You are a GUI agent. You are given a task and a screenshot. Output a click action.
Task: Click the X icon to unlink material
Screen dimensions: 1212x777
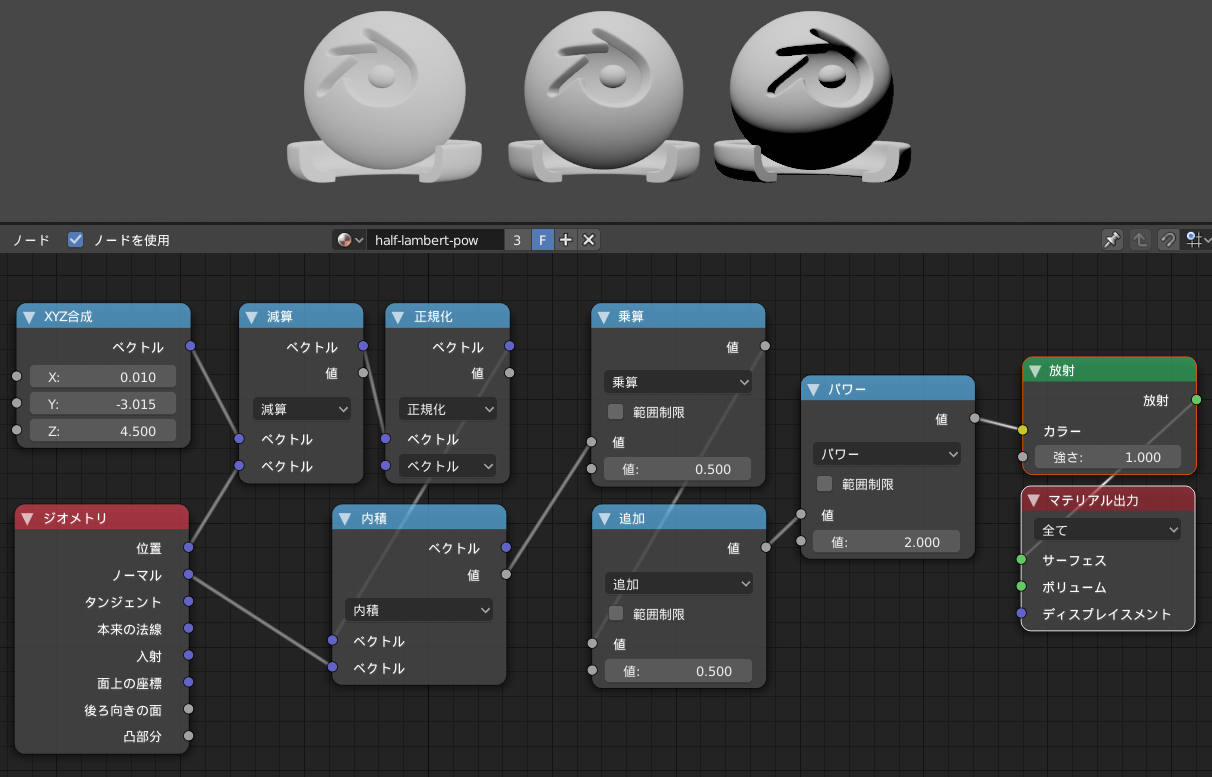[589, 240]
